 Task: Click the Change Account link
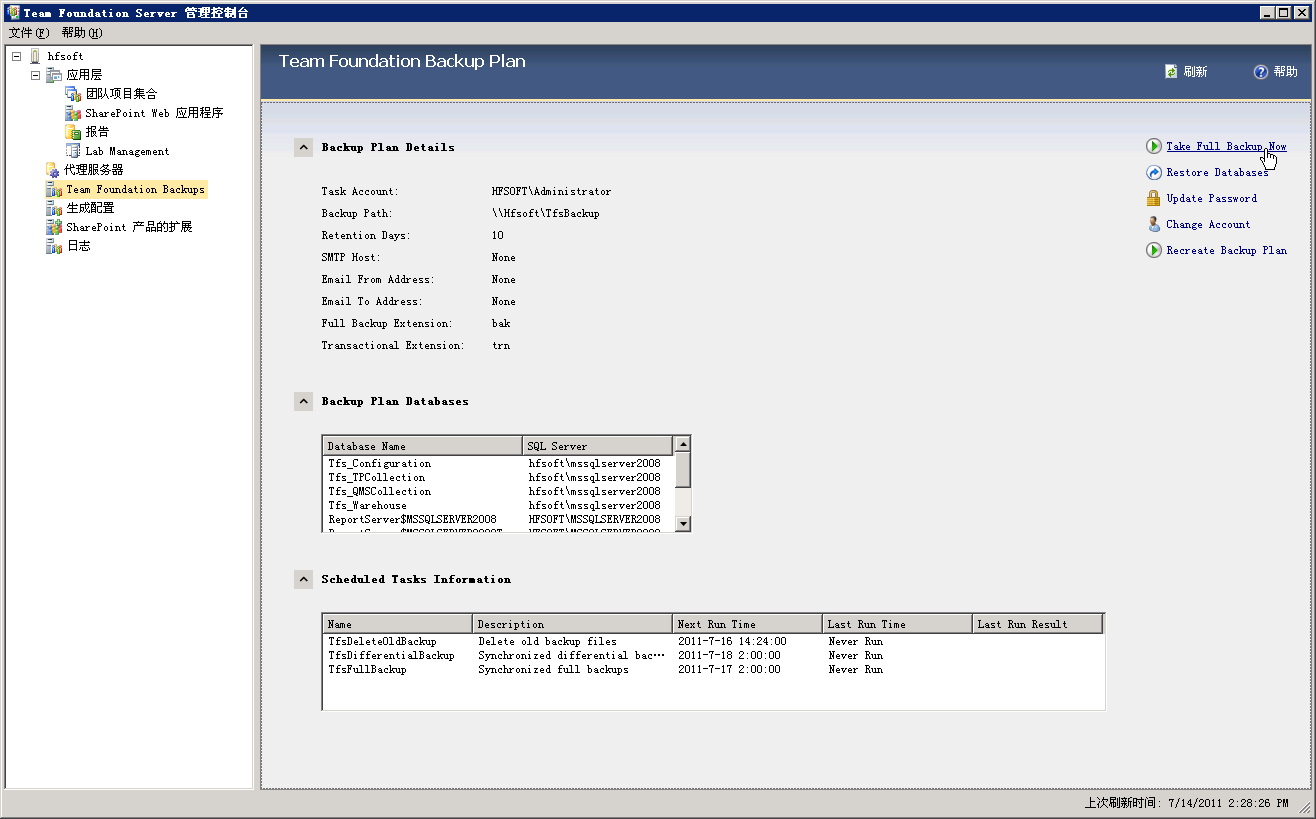point(1208,224)
